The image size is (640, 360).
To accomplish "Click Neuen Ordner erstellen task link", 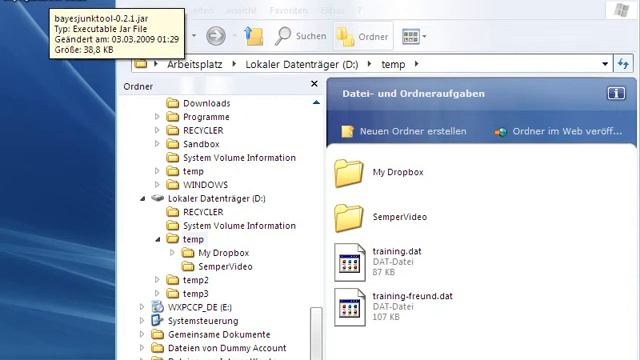I will 413,131.
